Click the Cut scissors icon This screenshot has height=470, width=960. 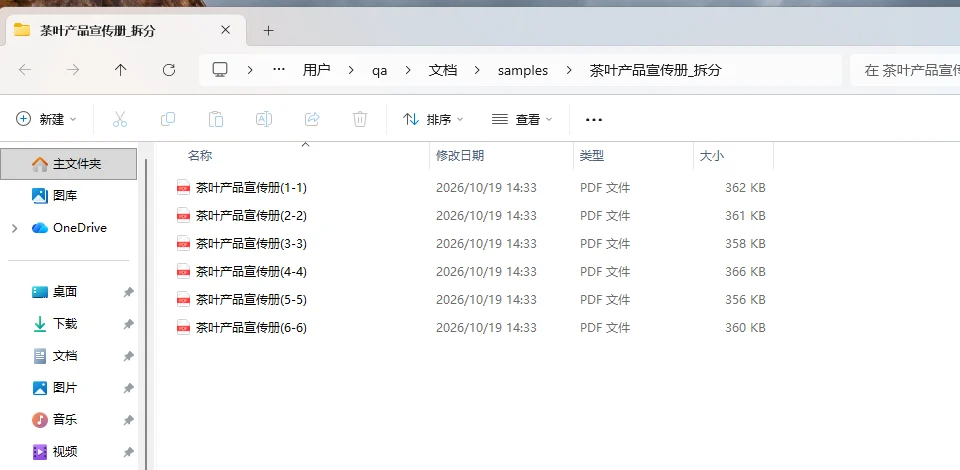(120, 119)
